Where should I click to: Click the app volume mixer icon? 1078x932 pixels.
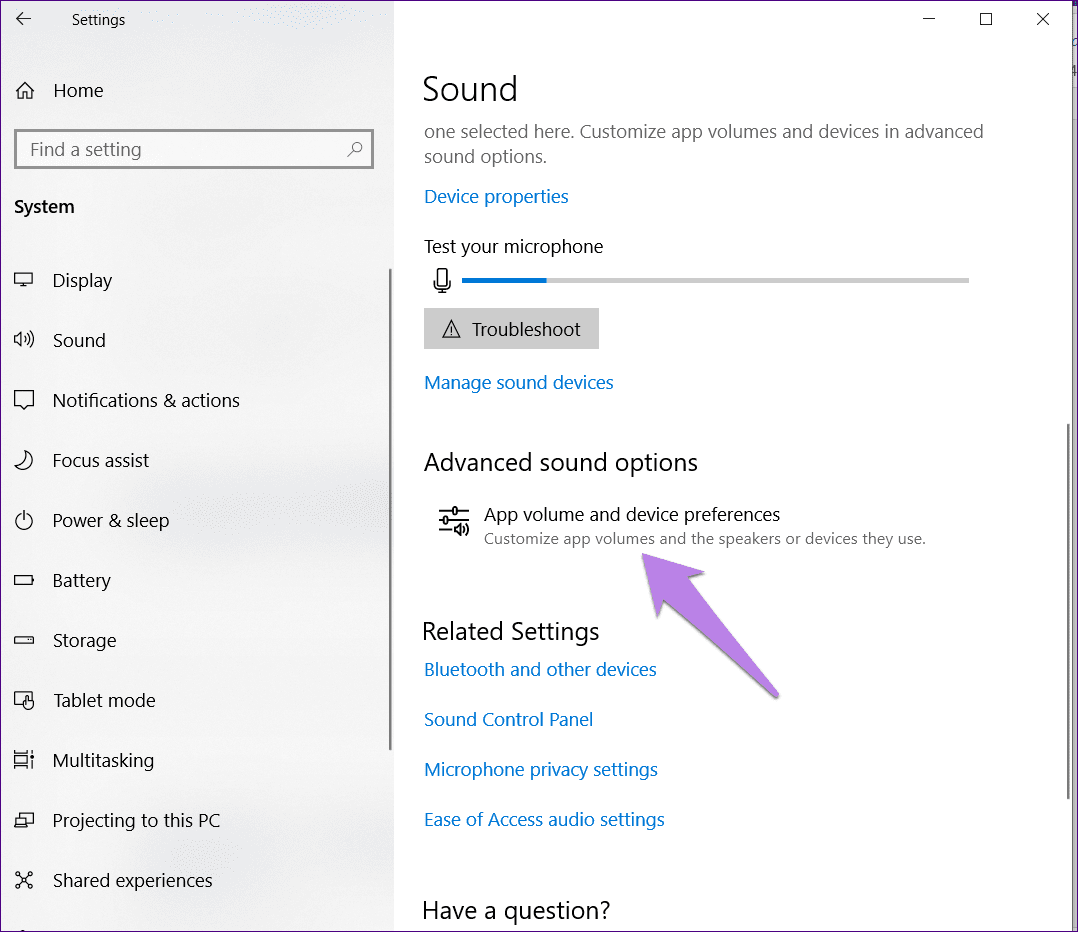point(454,521)
